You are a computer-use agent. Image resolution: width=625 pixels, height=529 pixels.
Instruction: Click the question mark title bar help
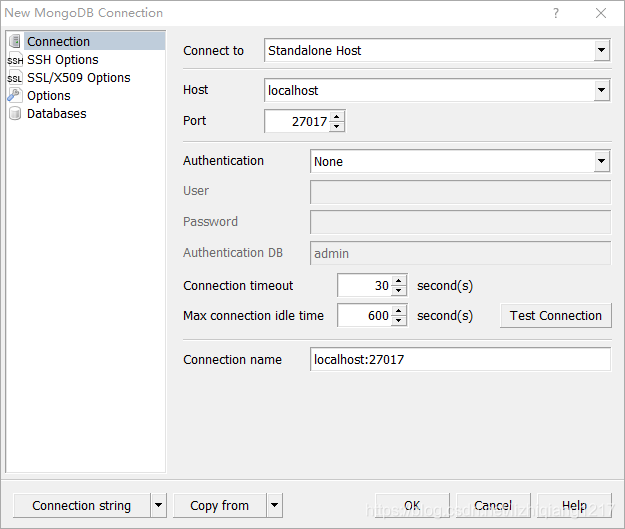coord(556,13)
